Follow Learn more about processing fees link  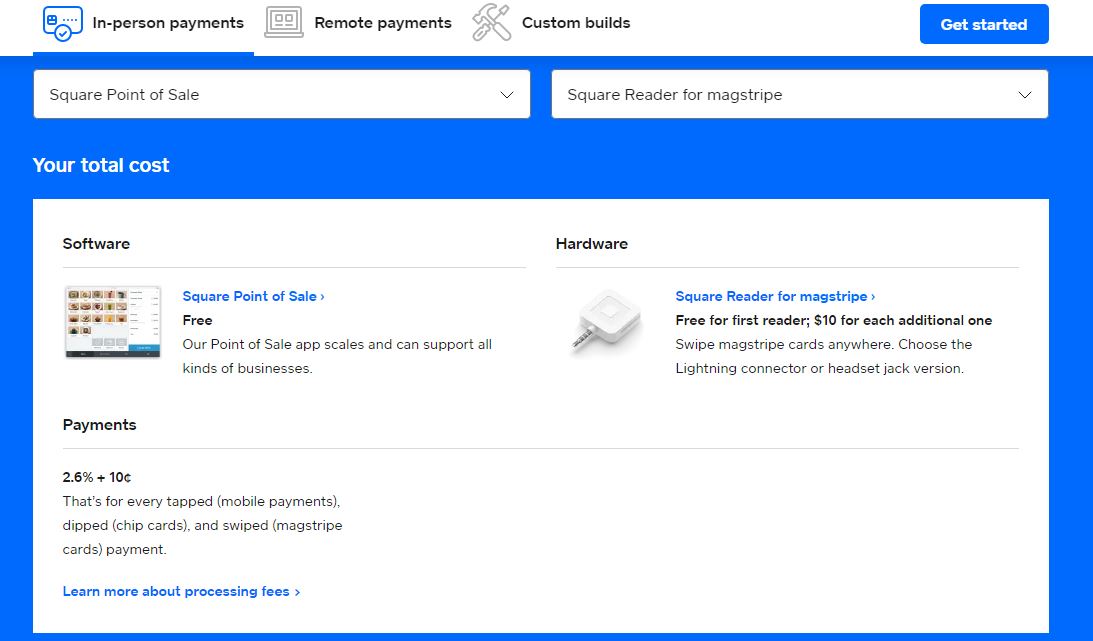click(181, 592)
